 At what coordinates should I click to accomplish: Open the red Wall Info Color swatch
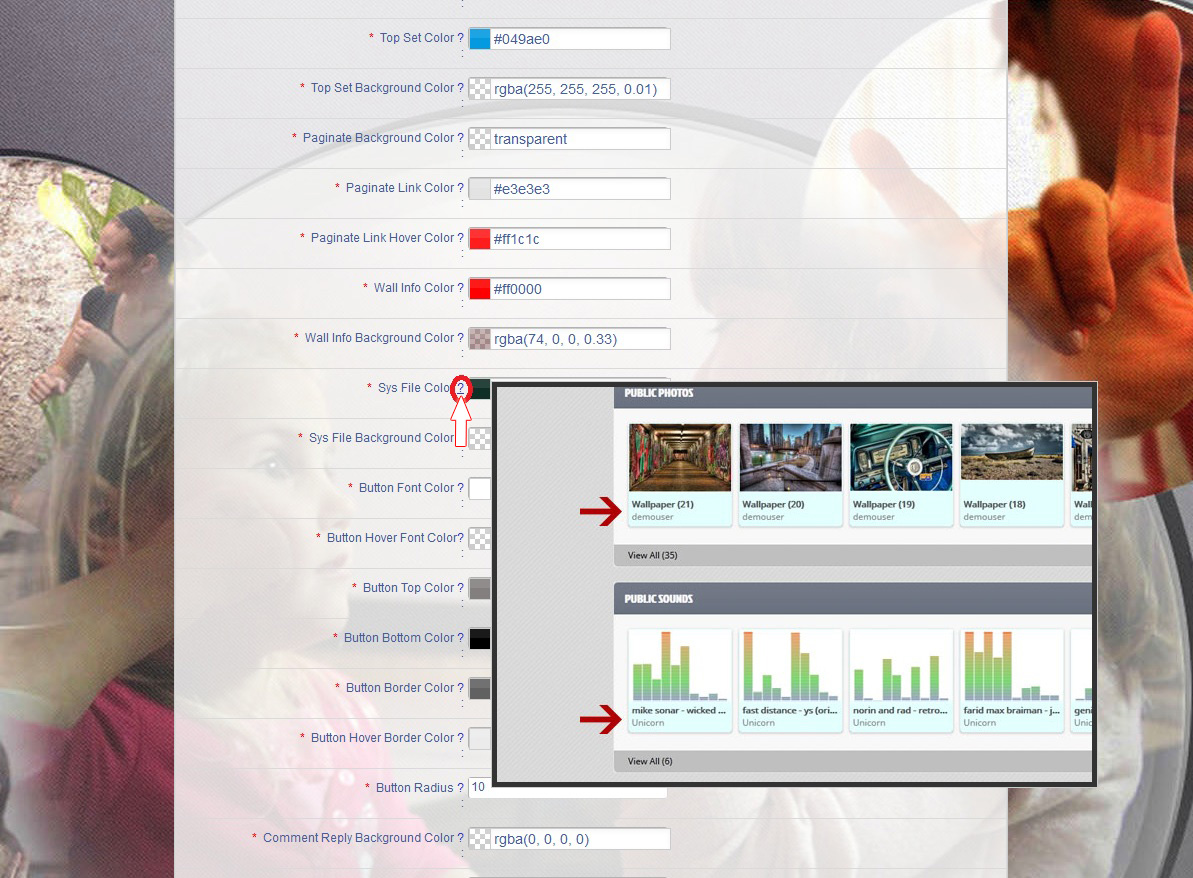(x=480, y=289)
